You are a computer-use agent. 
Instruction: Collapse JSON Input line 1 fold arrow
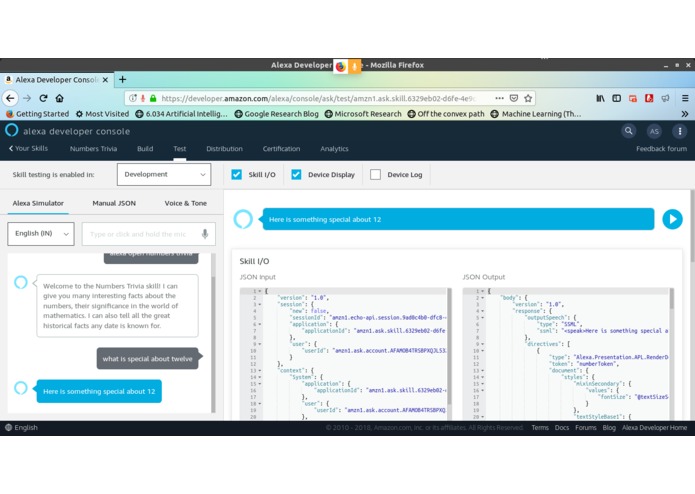pos(260,291)
